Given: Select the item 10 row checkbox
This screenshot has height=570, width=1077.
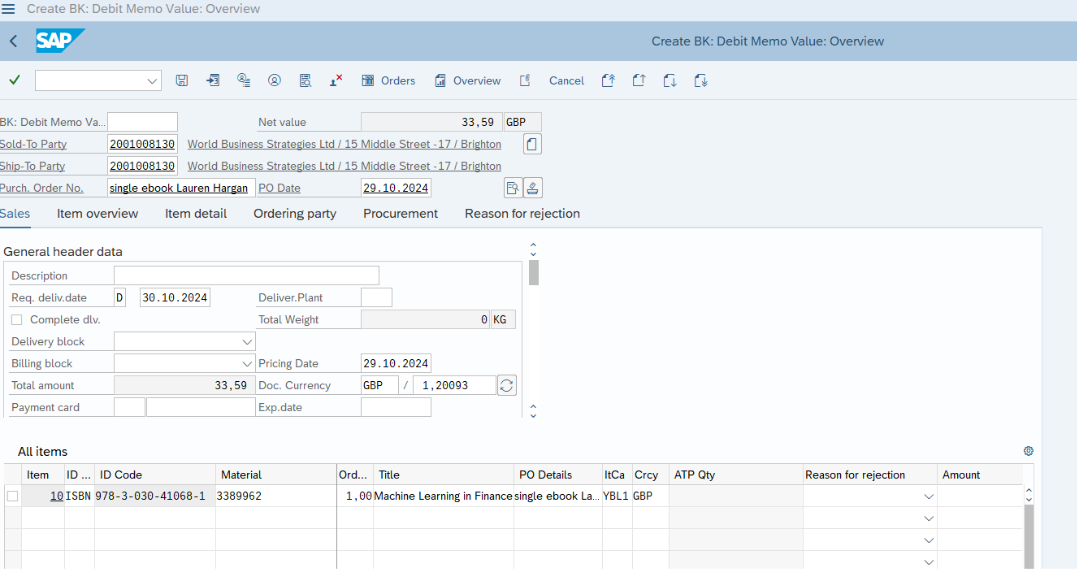Looking at the screenshot, I should pos(12,496).
